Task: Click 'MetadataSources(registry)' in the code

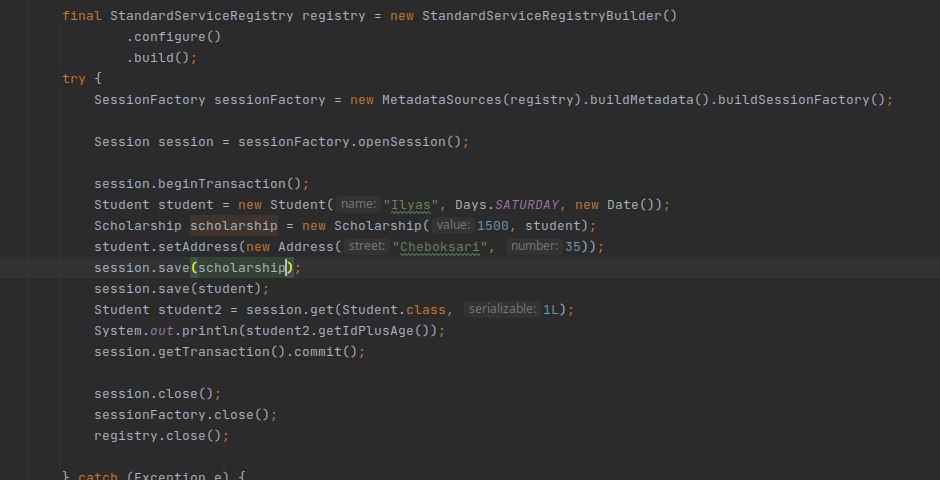Action: [482, 99]
